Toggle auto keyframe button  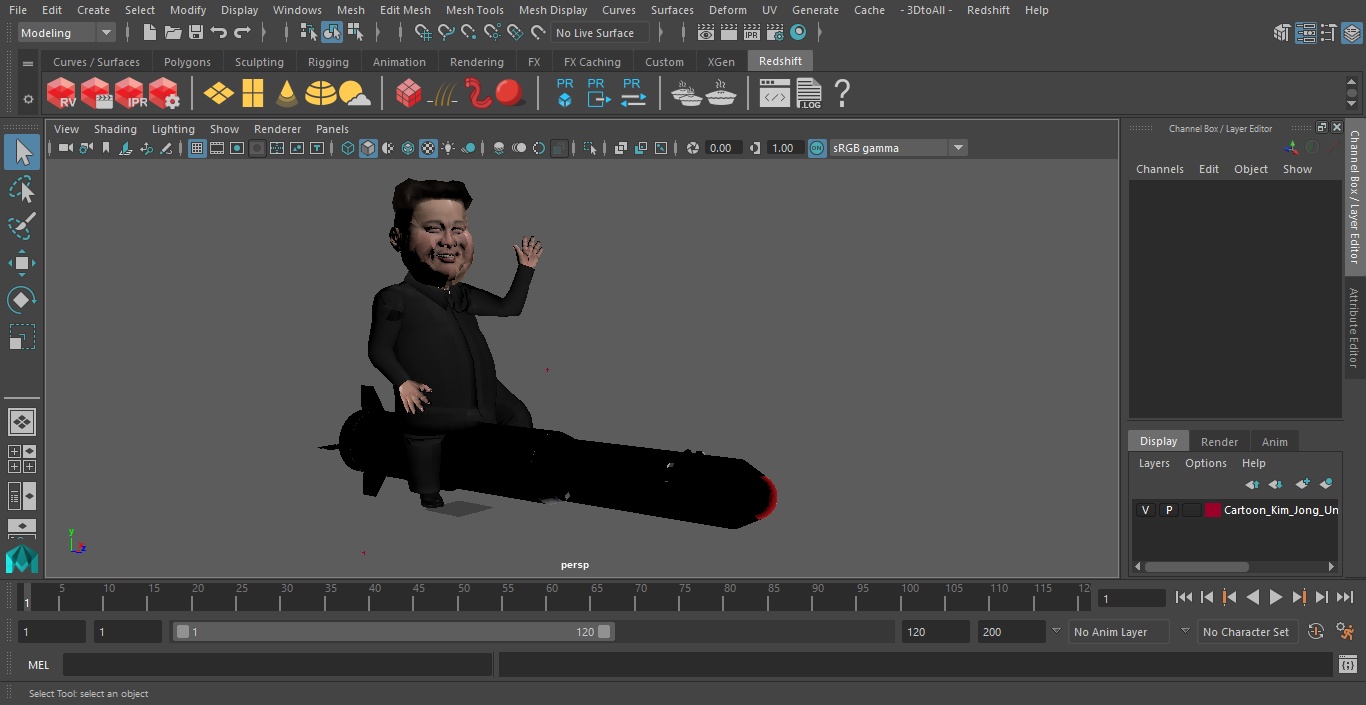1316,632
